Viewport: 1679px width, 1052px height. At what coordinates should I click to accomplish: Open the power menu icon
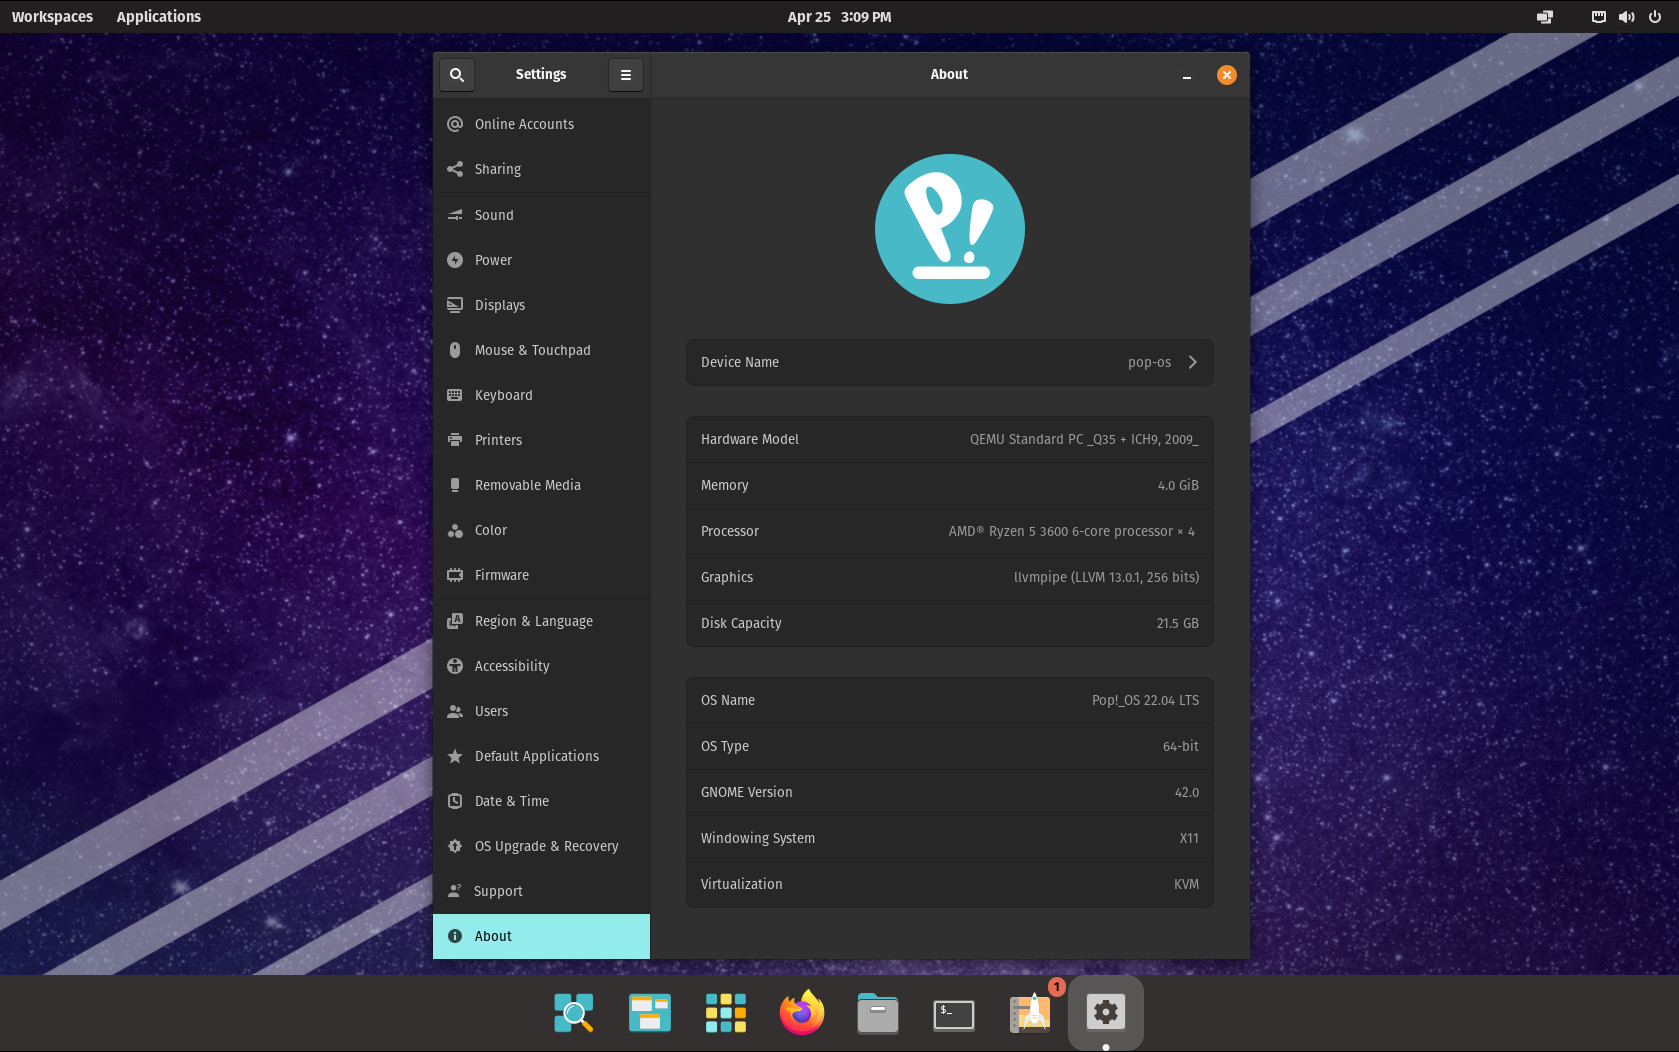tap(1655, 16)
